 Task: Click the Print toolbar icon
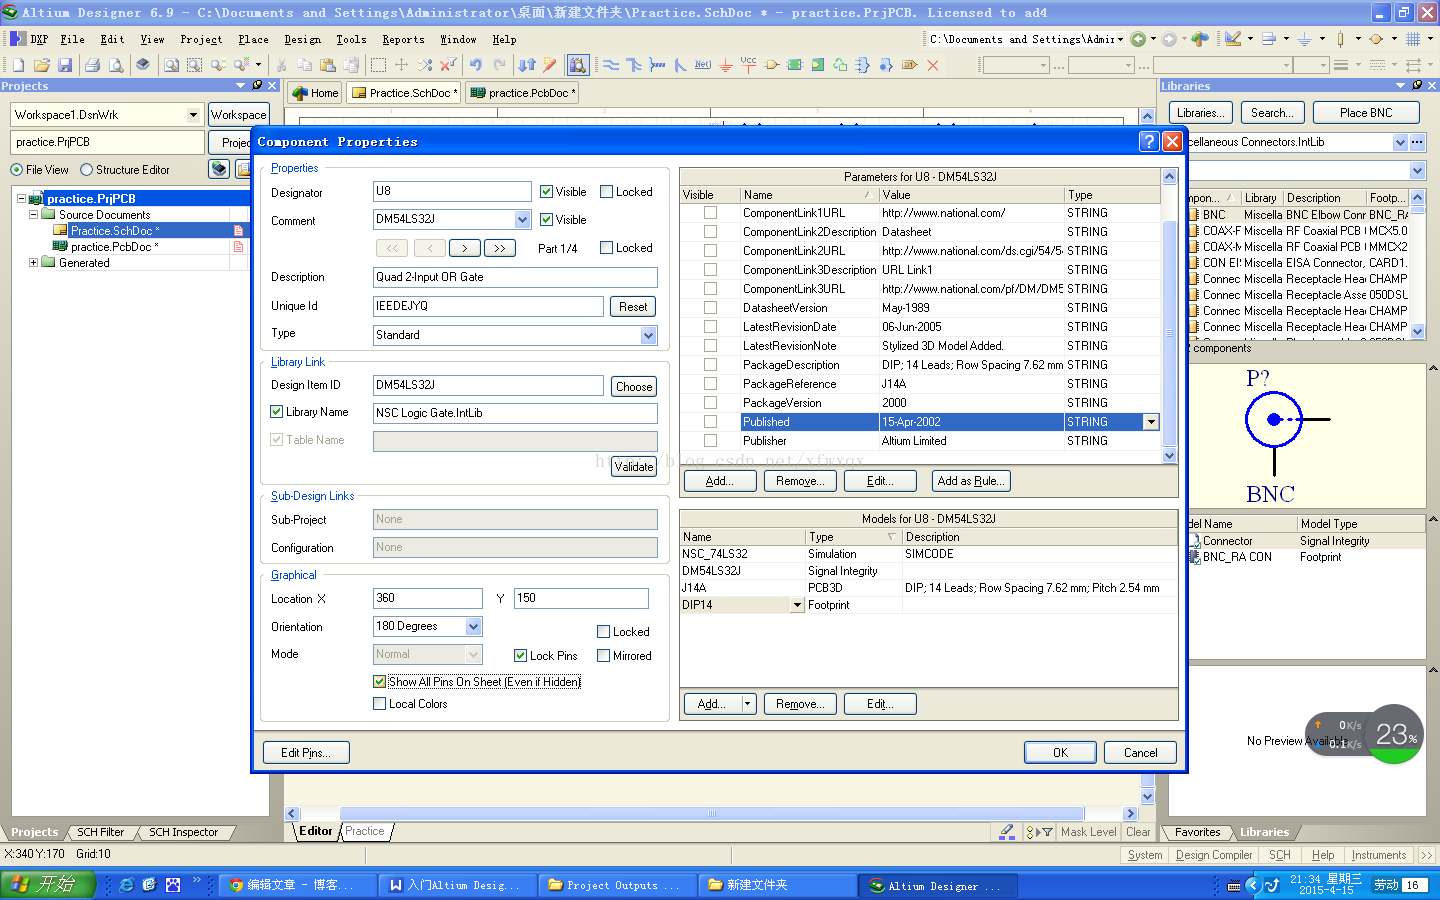[92, 65]
